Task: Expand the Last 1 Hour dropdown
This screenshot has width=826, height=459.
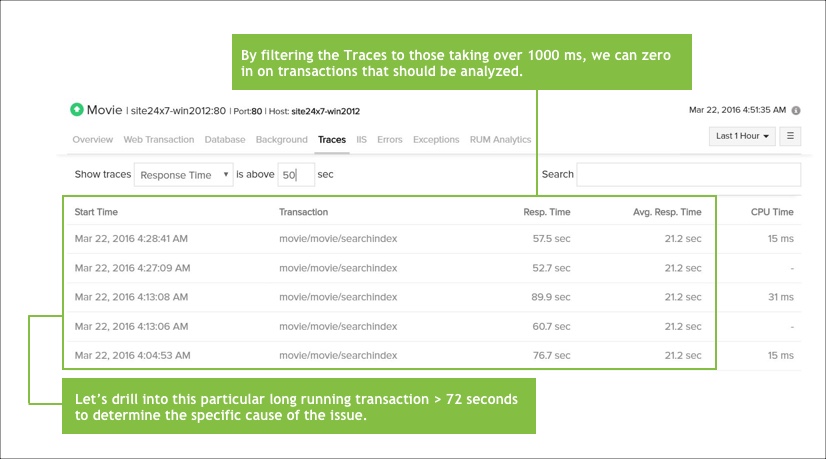Action: (742, 136)
